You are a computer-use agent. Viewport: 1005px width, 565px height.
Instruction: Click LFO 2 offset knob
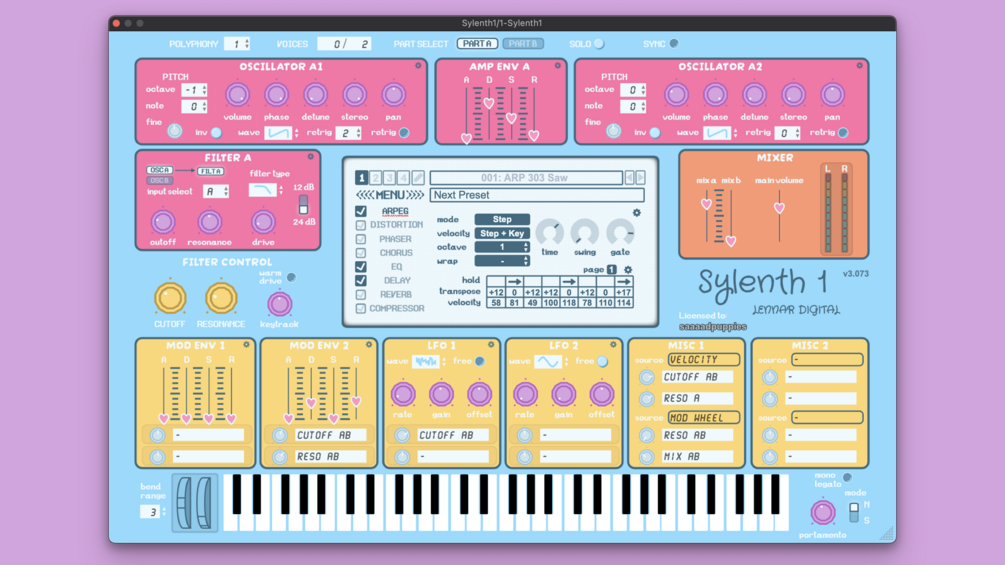(601, 394)
